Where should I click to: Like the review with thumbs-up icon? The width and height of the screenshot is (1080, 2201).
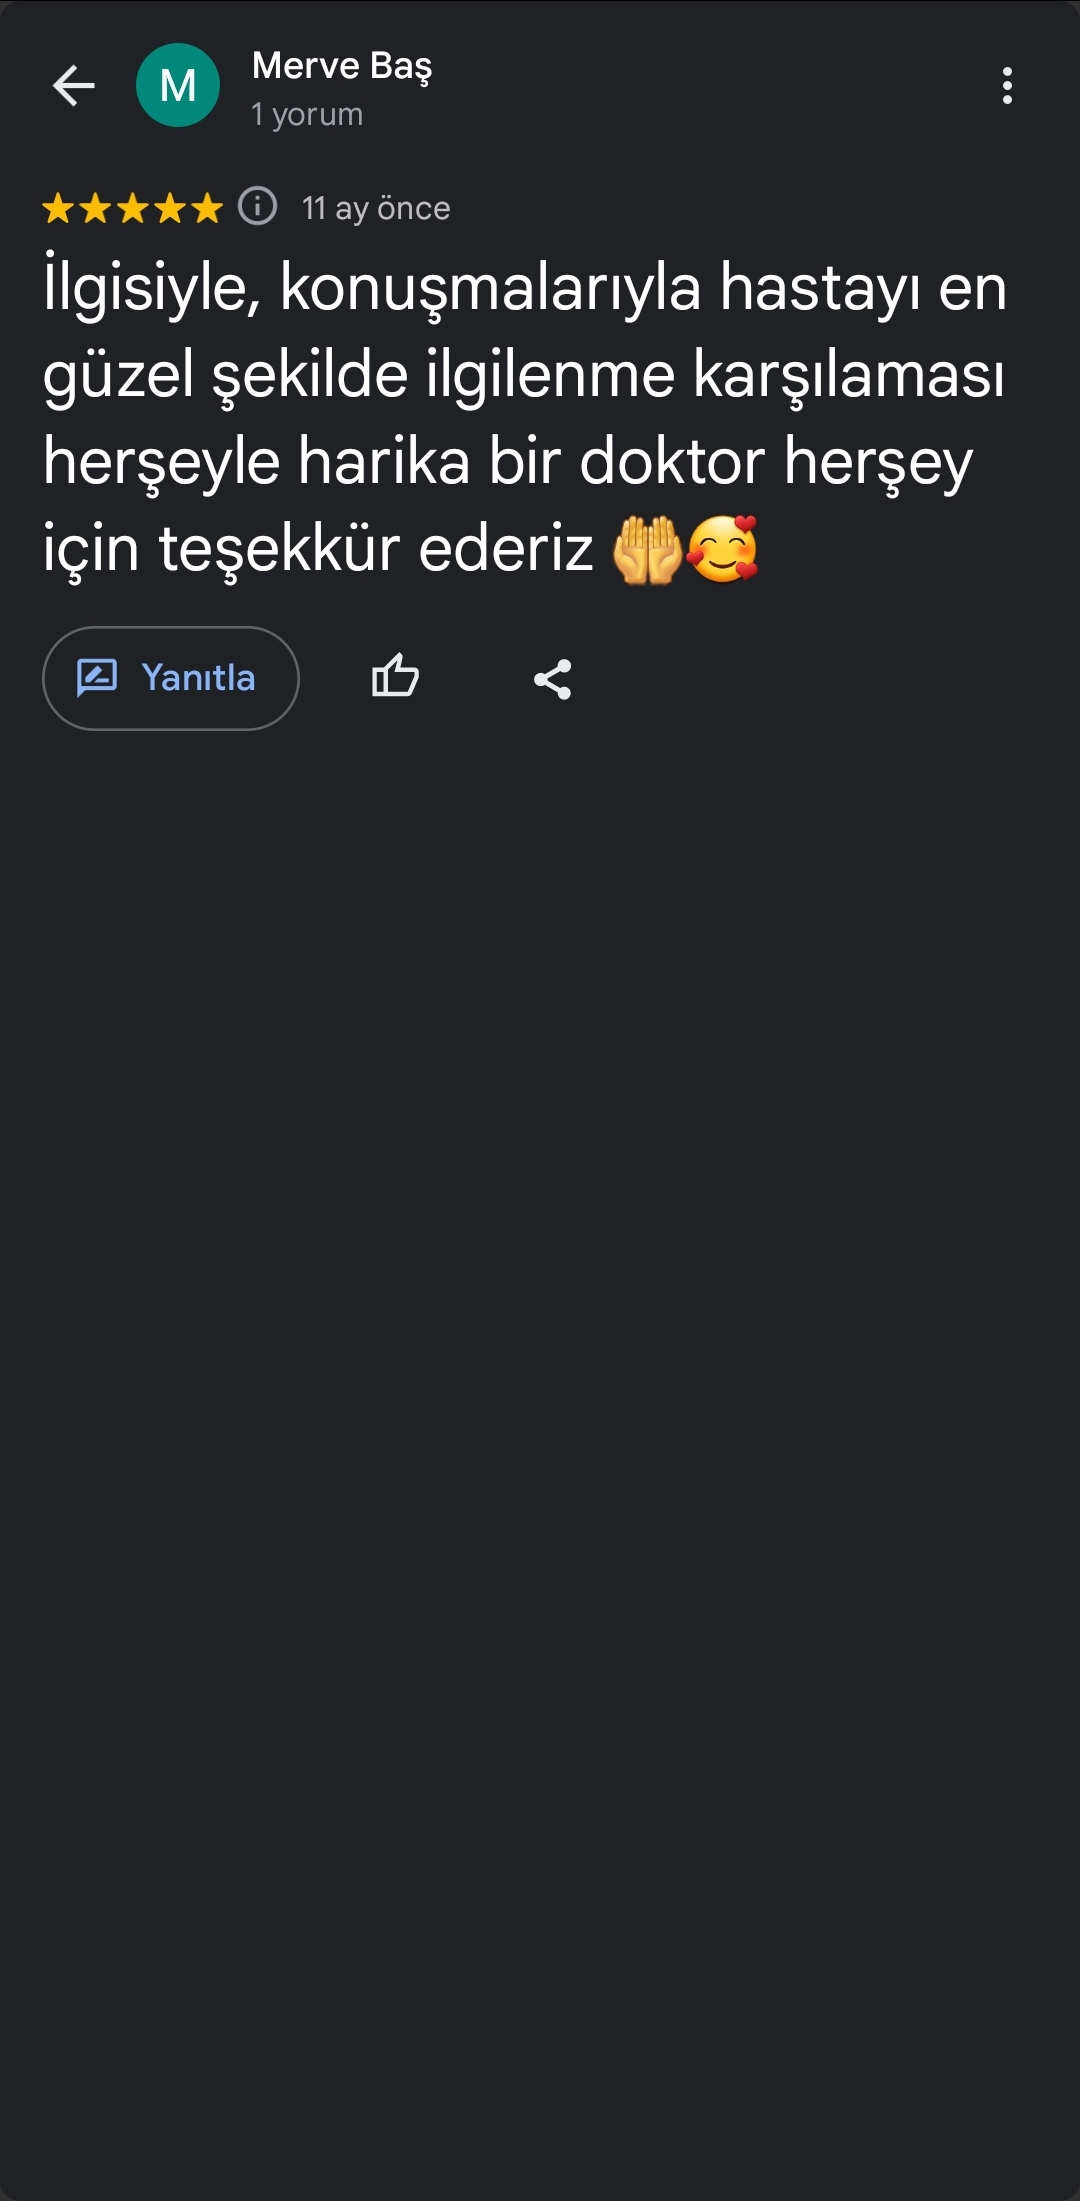[x=395, y=677]
